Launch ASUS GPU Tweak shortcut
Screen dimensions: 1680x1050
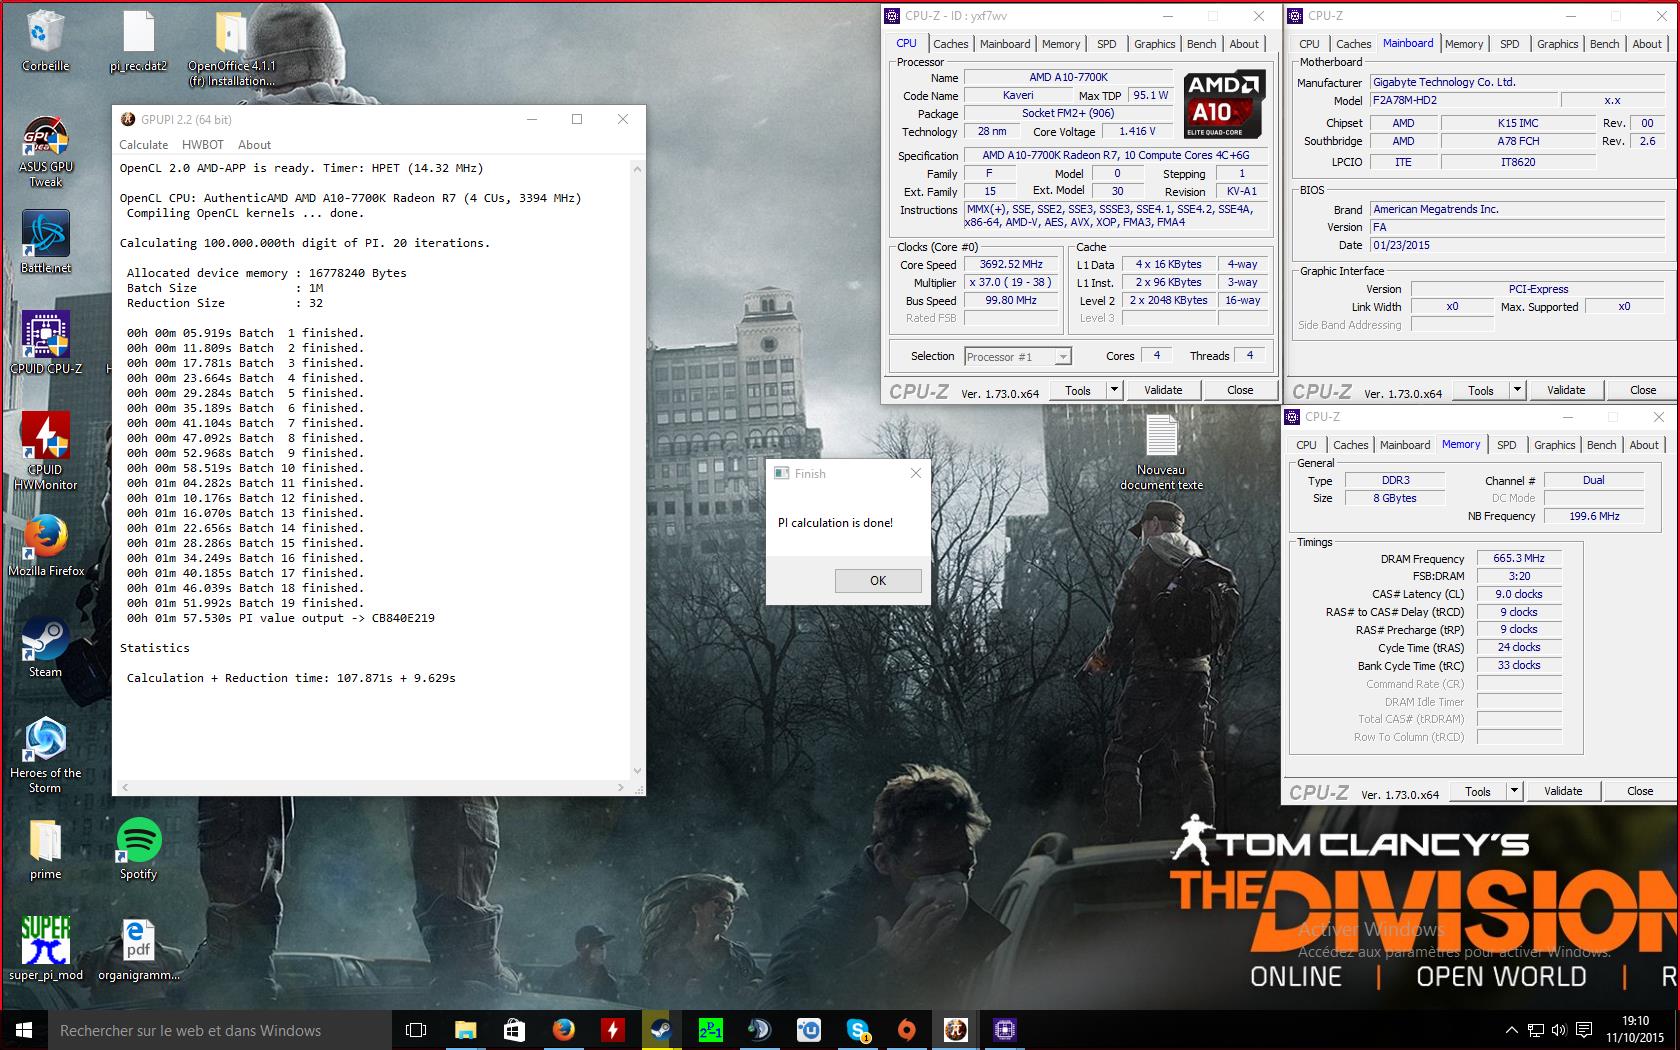point(45,152)
